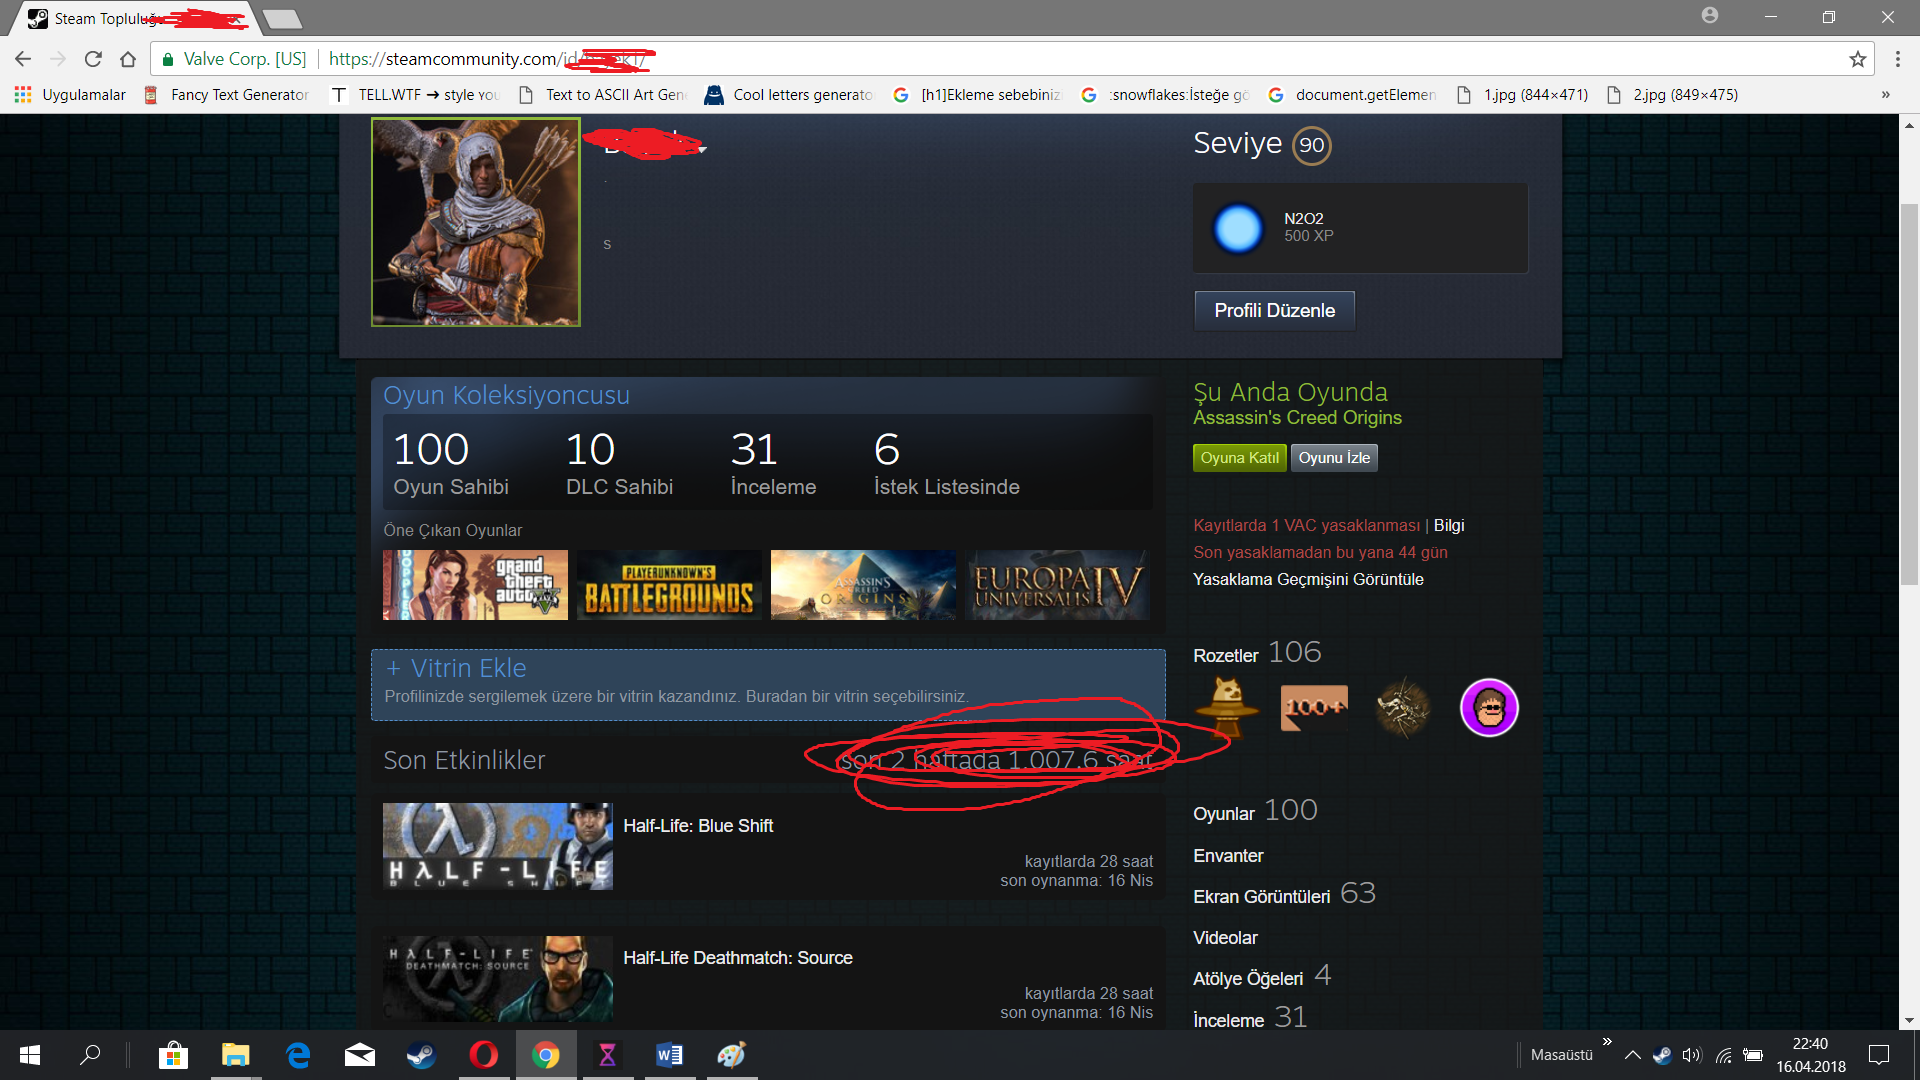Go to home page icon
The height and width of the screenshot is (1080, 1920).
[x=128, y=59]
